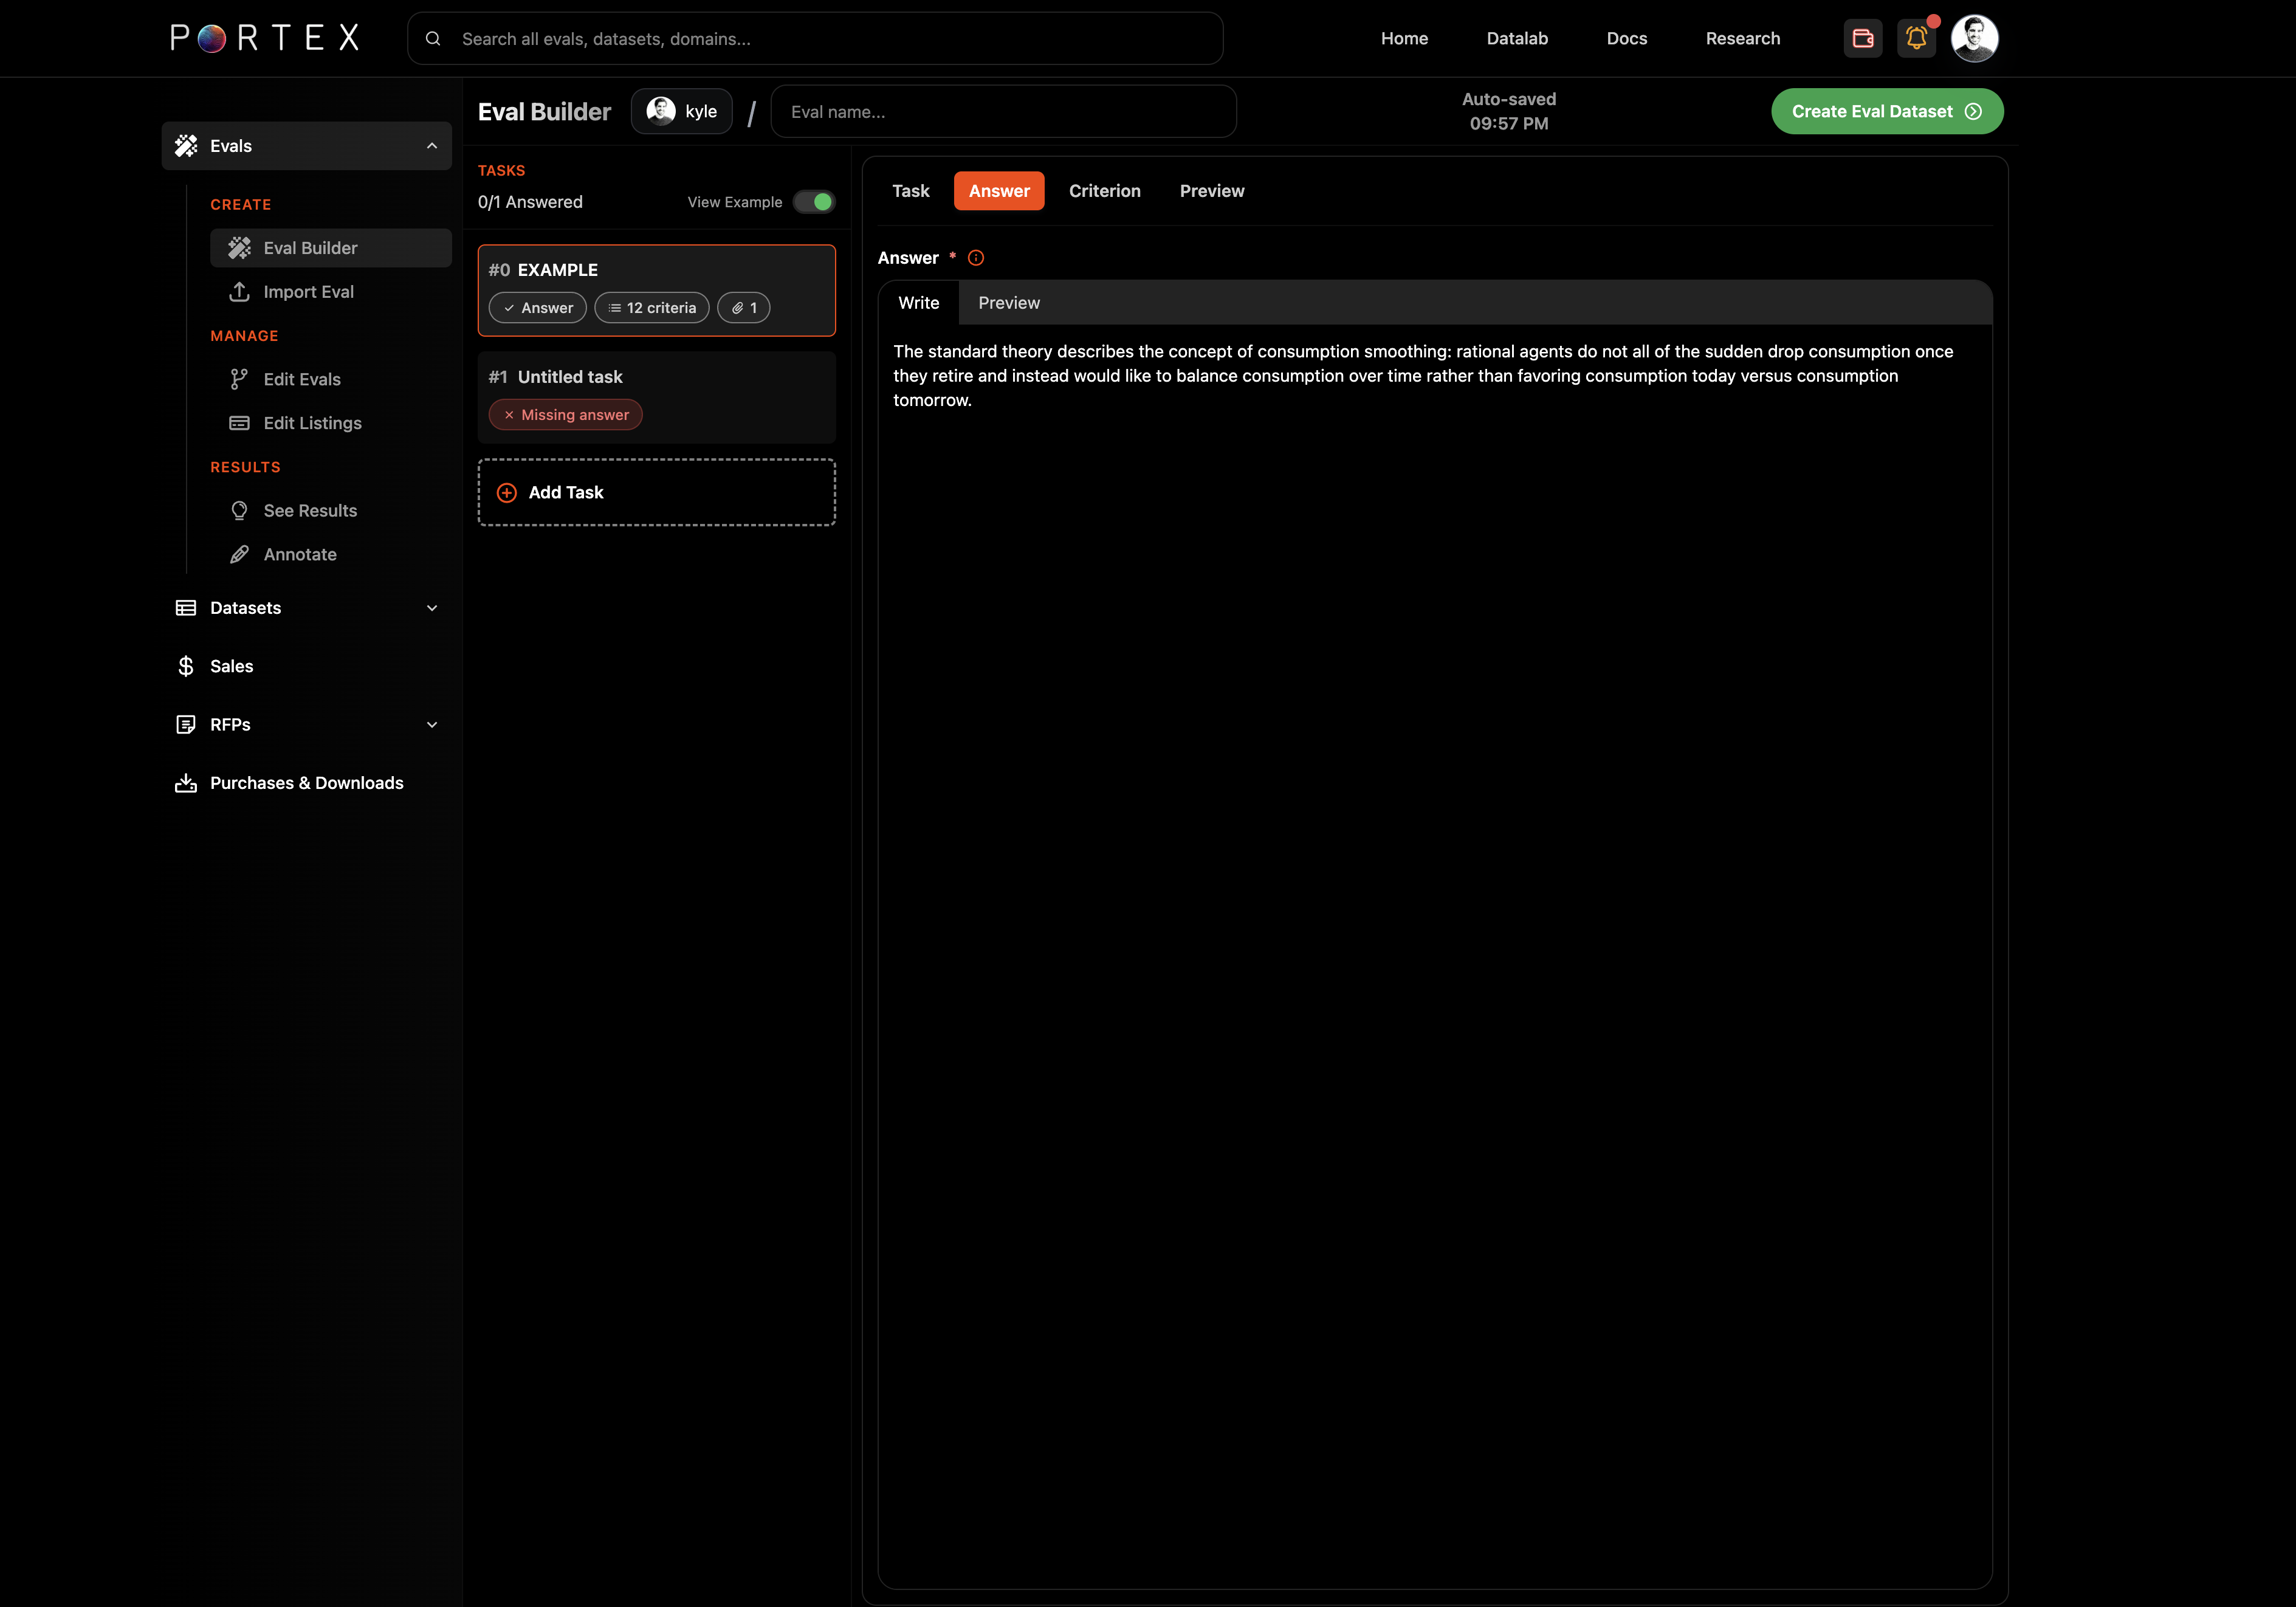Click the Add Task button
Image resolution: width=2296 pixels, height=1607 pixels.
[656, 492]
